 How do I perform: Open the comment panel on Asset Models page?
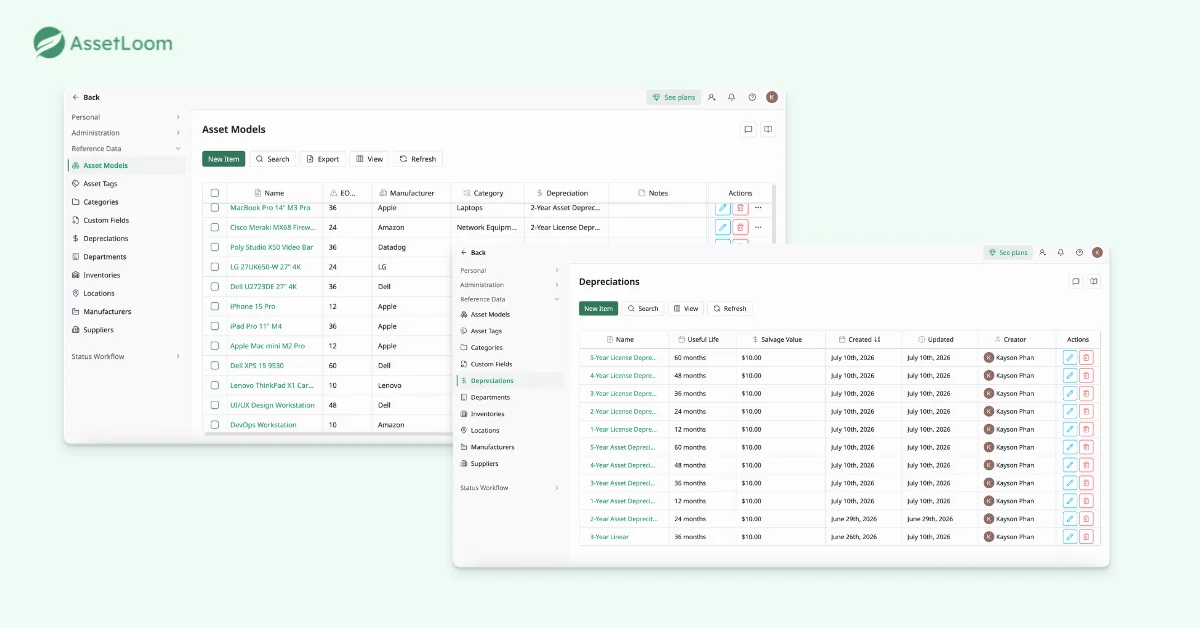click(748, 129)
